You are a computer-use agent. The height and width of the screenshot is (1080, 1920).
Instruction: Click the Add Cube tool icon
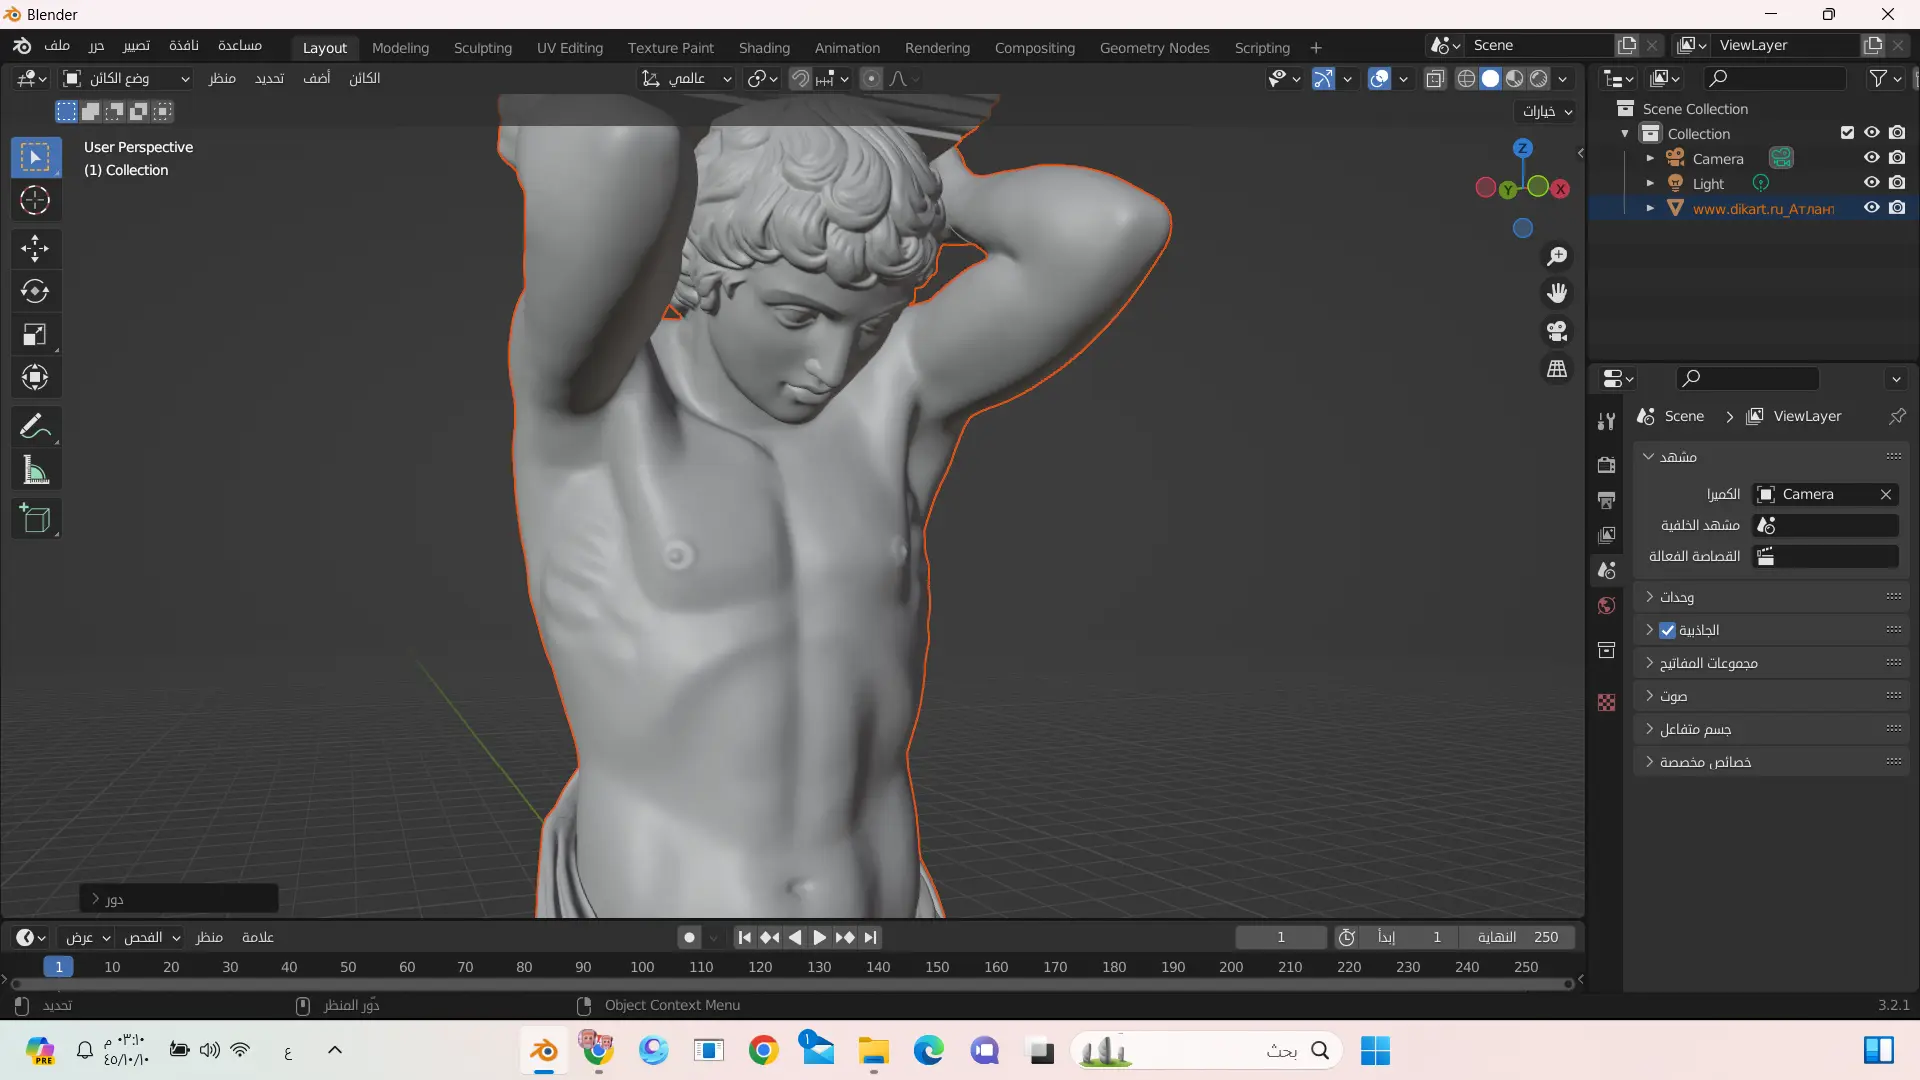tap(35, 519)
